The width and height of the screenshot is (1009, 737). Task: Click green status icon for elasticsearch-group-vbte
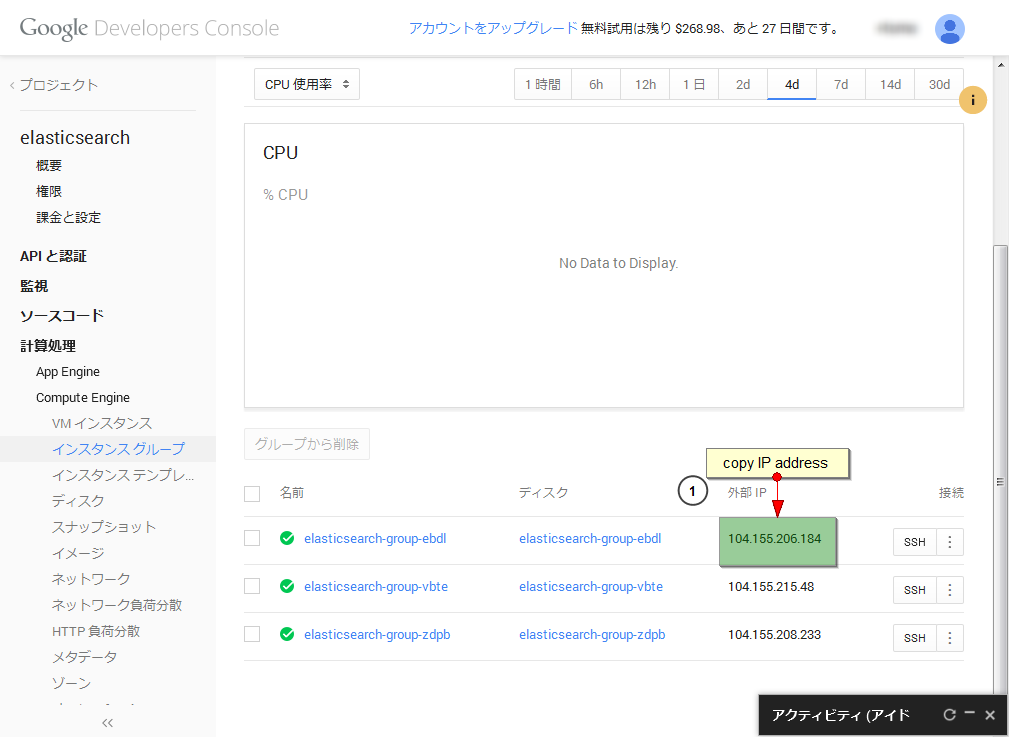pyautogui.click(x=287, y=586)
